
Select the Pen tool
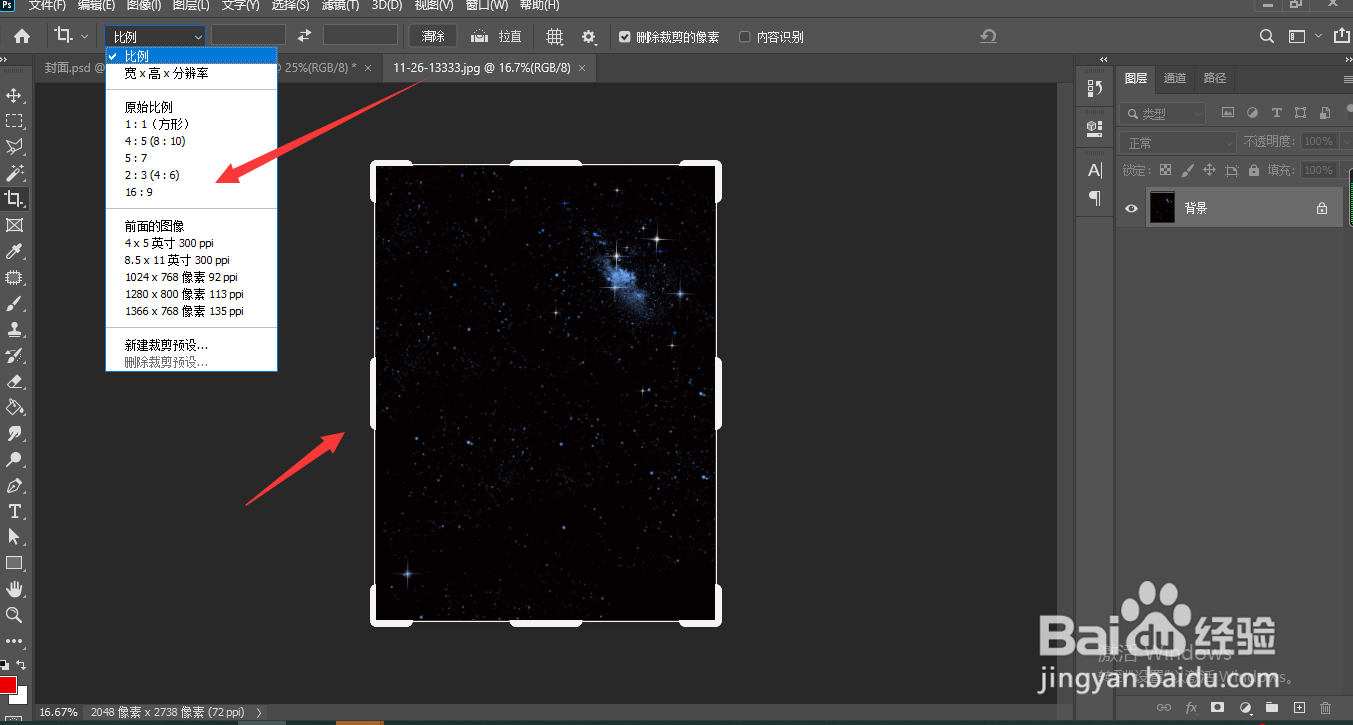[x=14, y=485]
